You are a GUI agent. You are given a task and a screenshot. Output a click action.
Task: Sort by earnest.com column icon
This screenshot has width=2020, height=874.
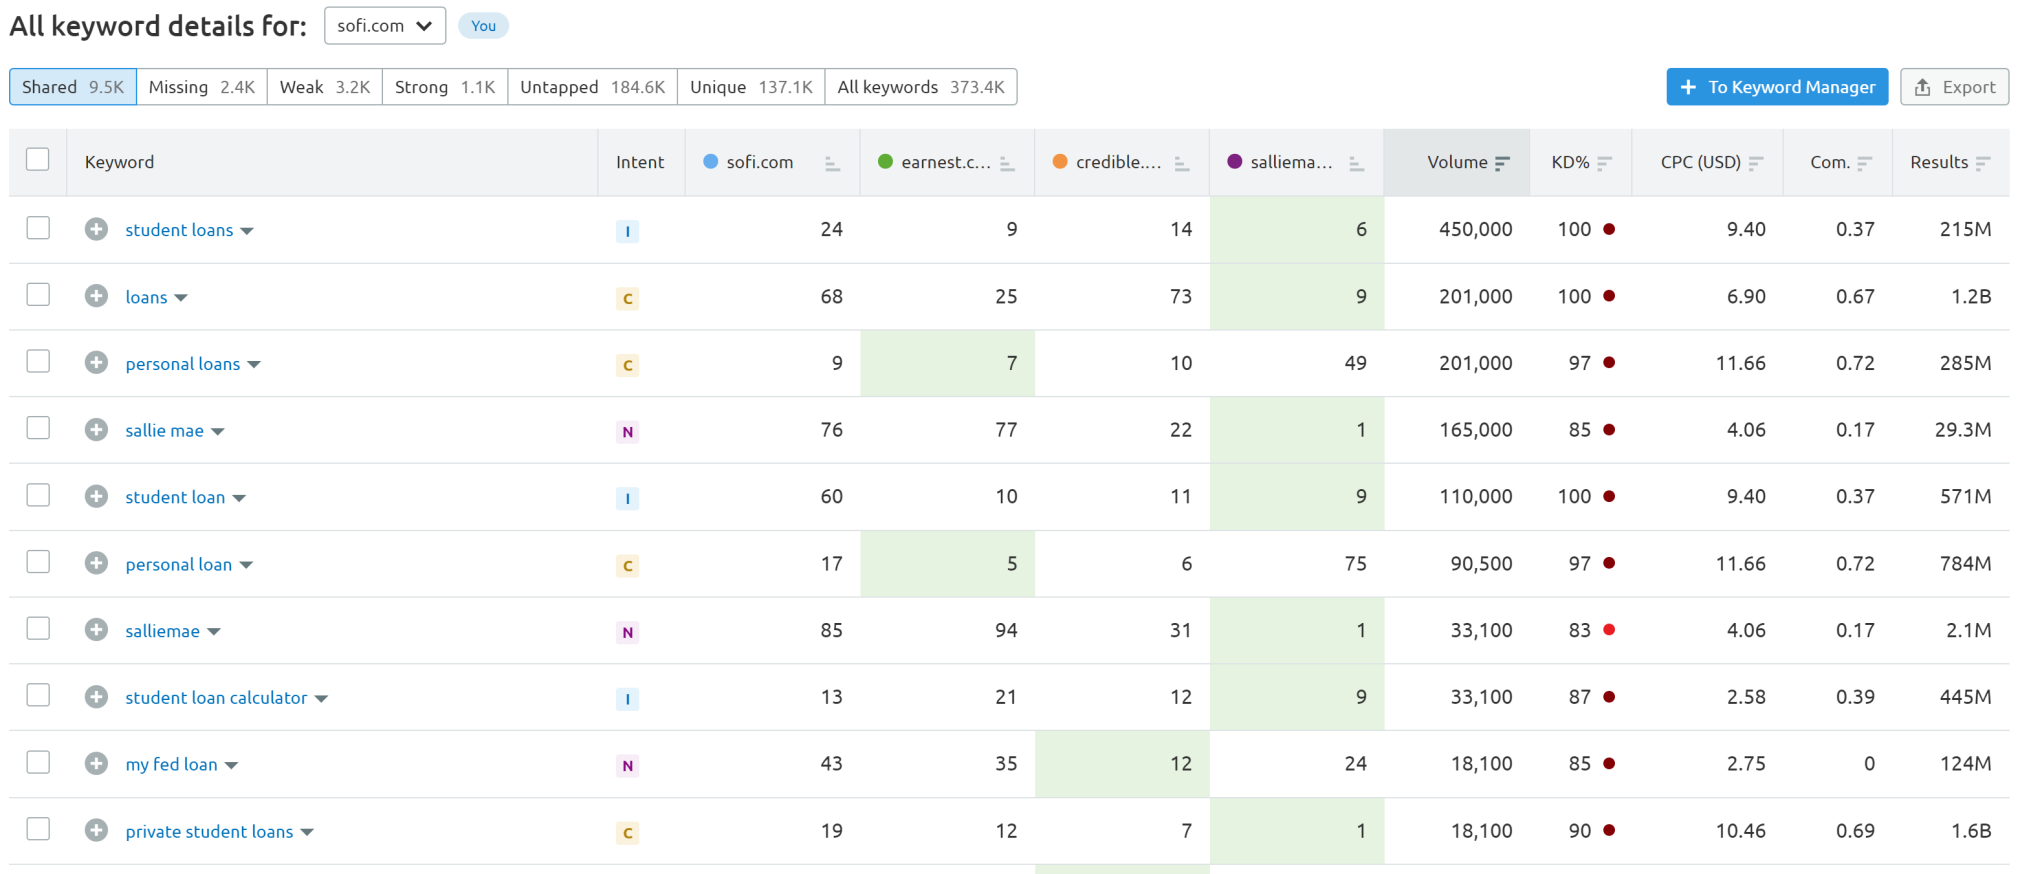1007,163
